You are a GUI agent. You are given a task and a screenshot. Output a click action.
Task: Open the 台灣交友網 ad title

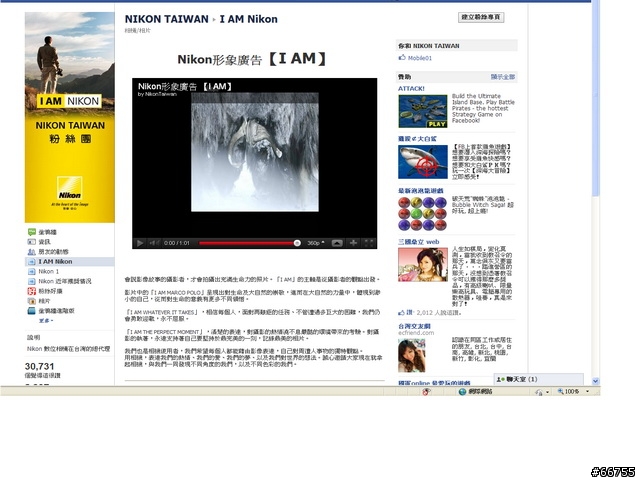tap(414, 326)
